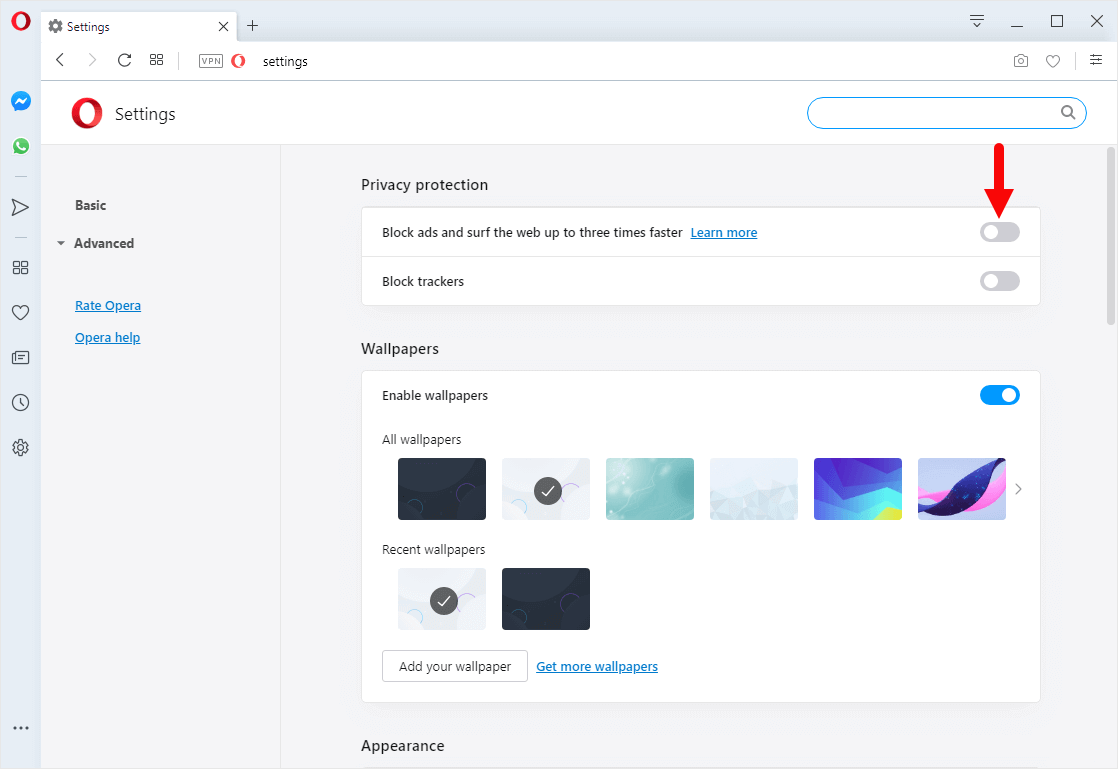The width and height of the screenshot is (1118, 769).
Task: Open History clock in the sidebar
Action: (21, 403)
